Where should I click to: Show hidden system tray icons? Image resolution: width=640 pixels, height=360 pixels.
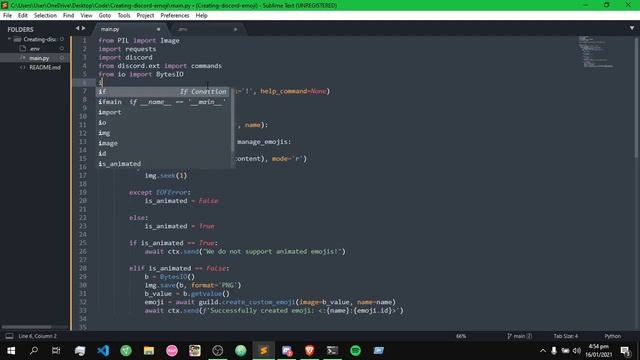[542, 351]
